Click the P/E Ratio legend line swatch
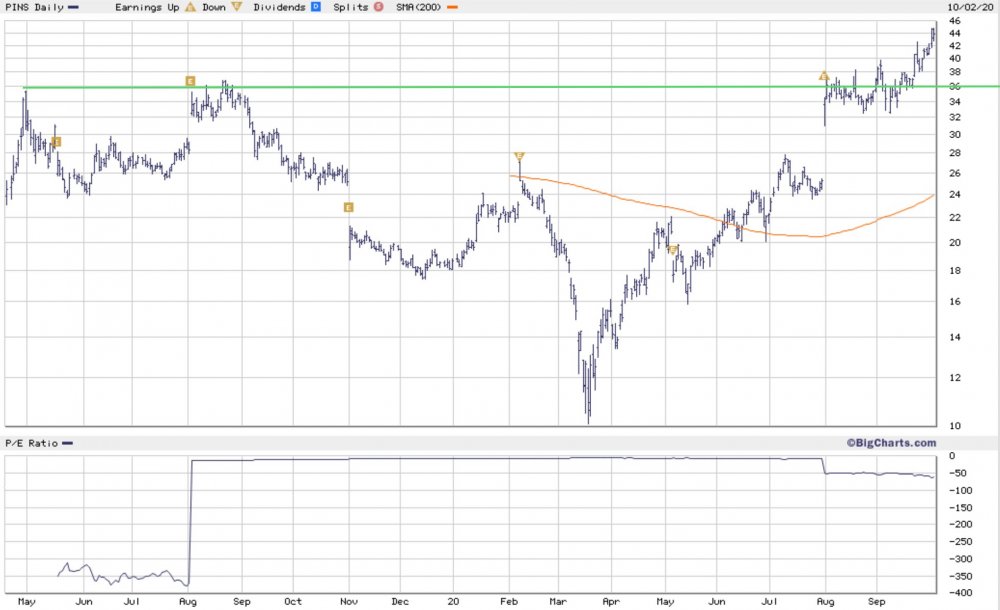Viewport: 1000px width, 610px height. coord(68,443)
